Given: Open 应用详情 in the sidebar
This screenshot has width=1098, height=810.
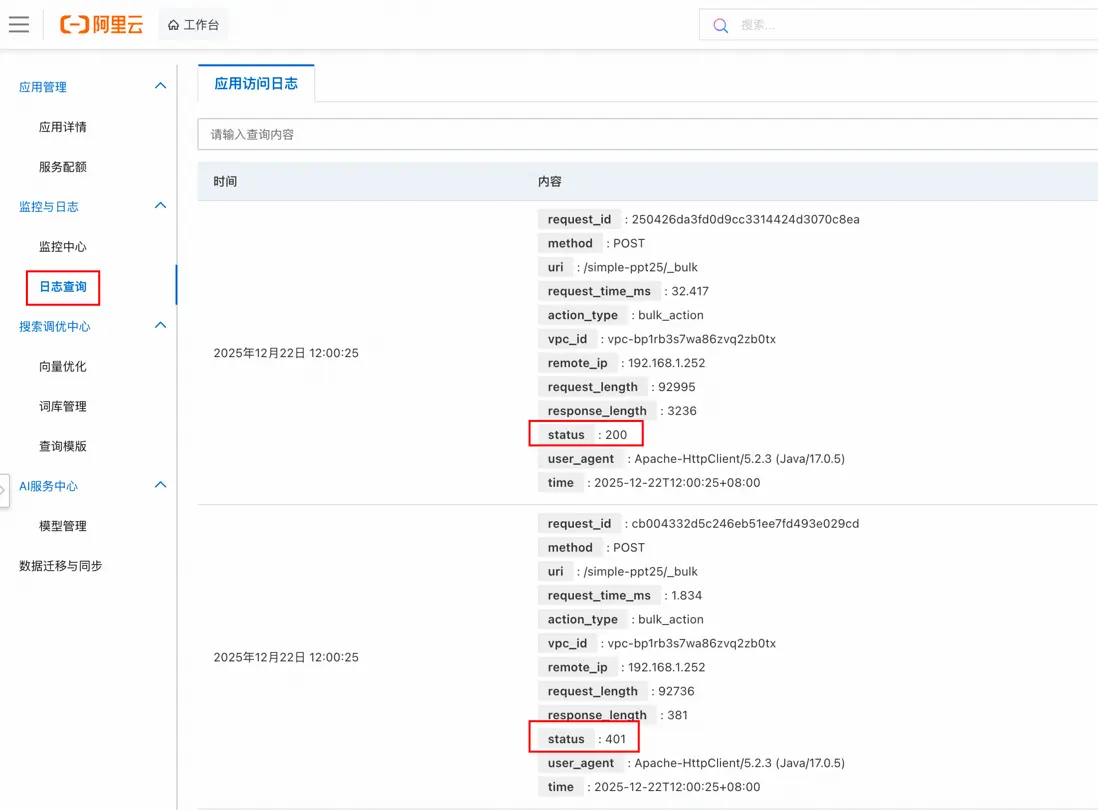Looking at the screenshot, I should click(63, 127).
